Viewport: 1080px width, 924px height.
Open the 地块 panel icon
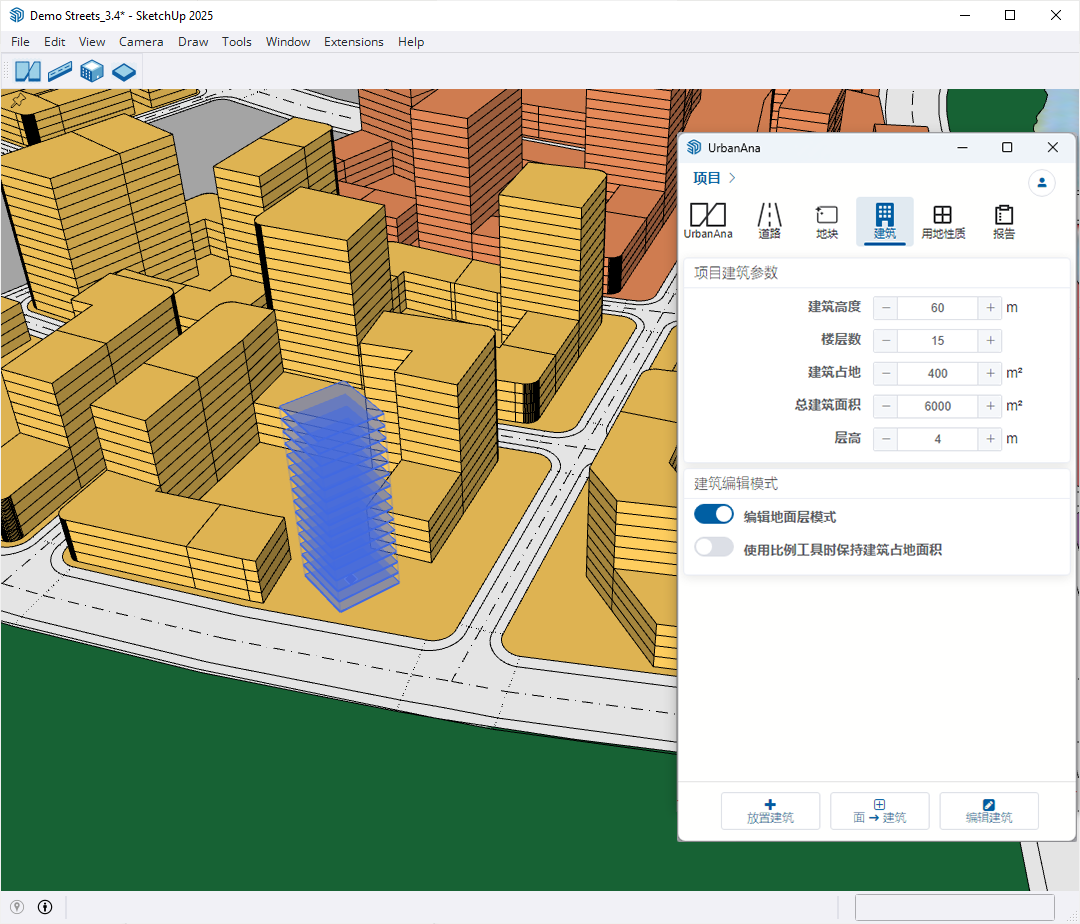coord(826,221)
